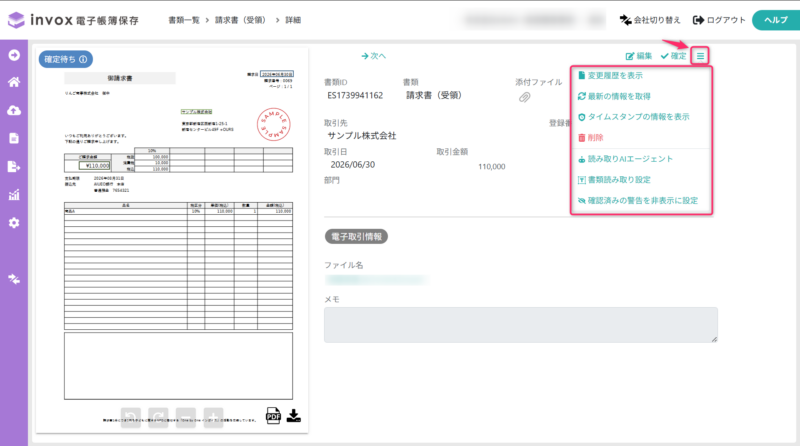Select 変更履歴を表示 from menu
This screenshot has height=446, width=800.
(610, 76)
